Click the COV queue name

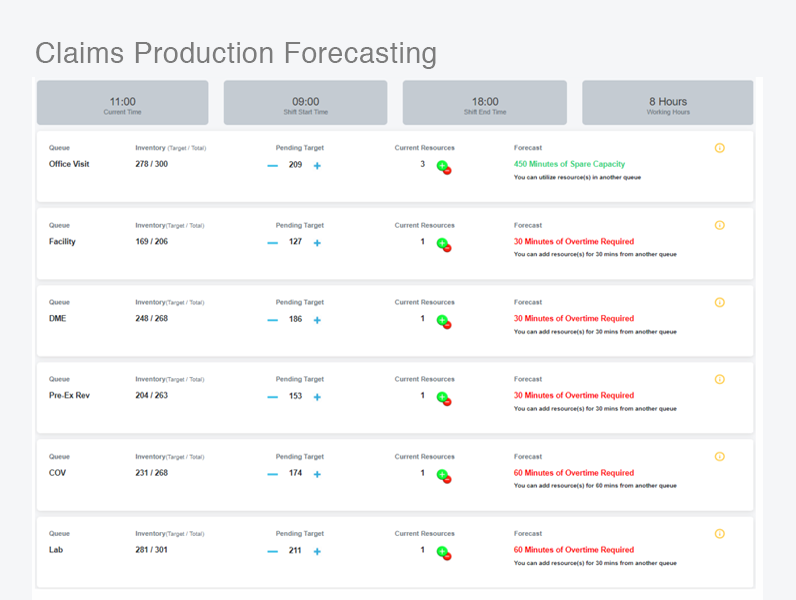pyautogui.click(x=57, y=473)
